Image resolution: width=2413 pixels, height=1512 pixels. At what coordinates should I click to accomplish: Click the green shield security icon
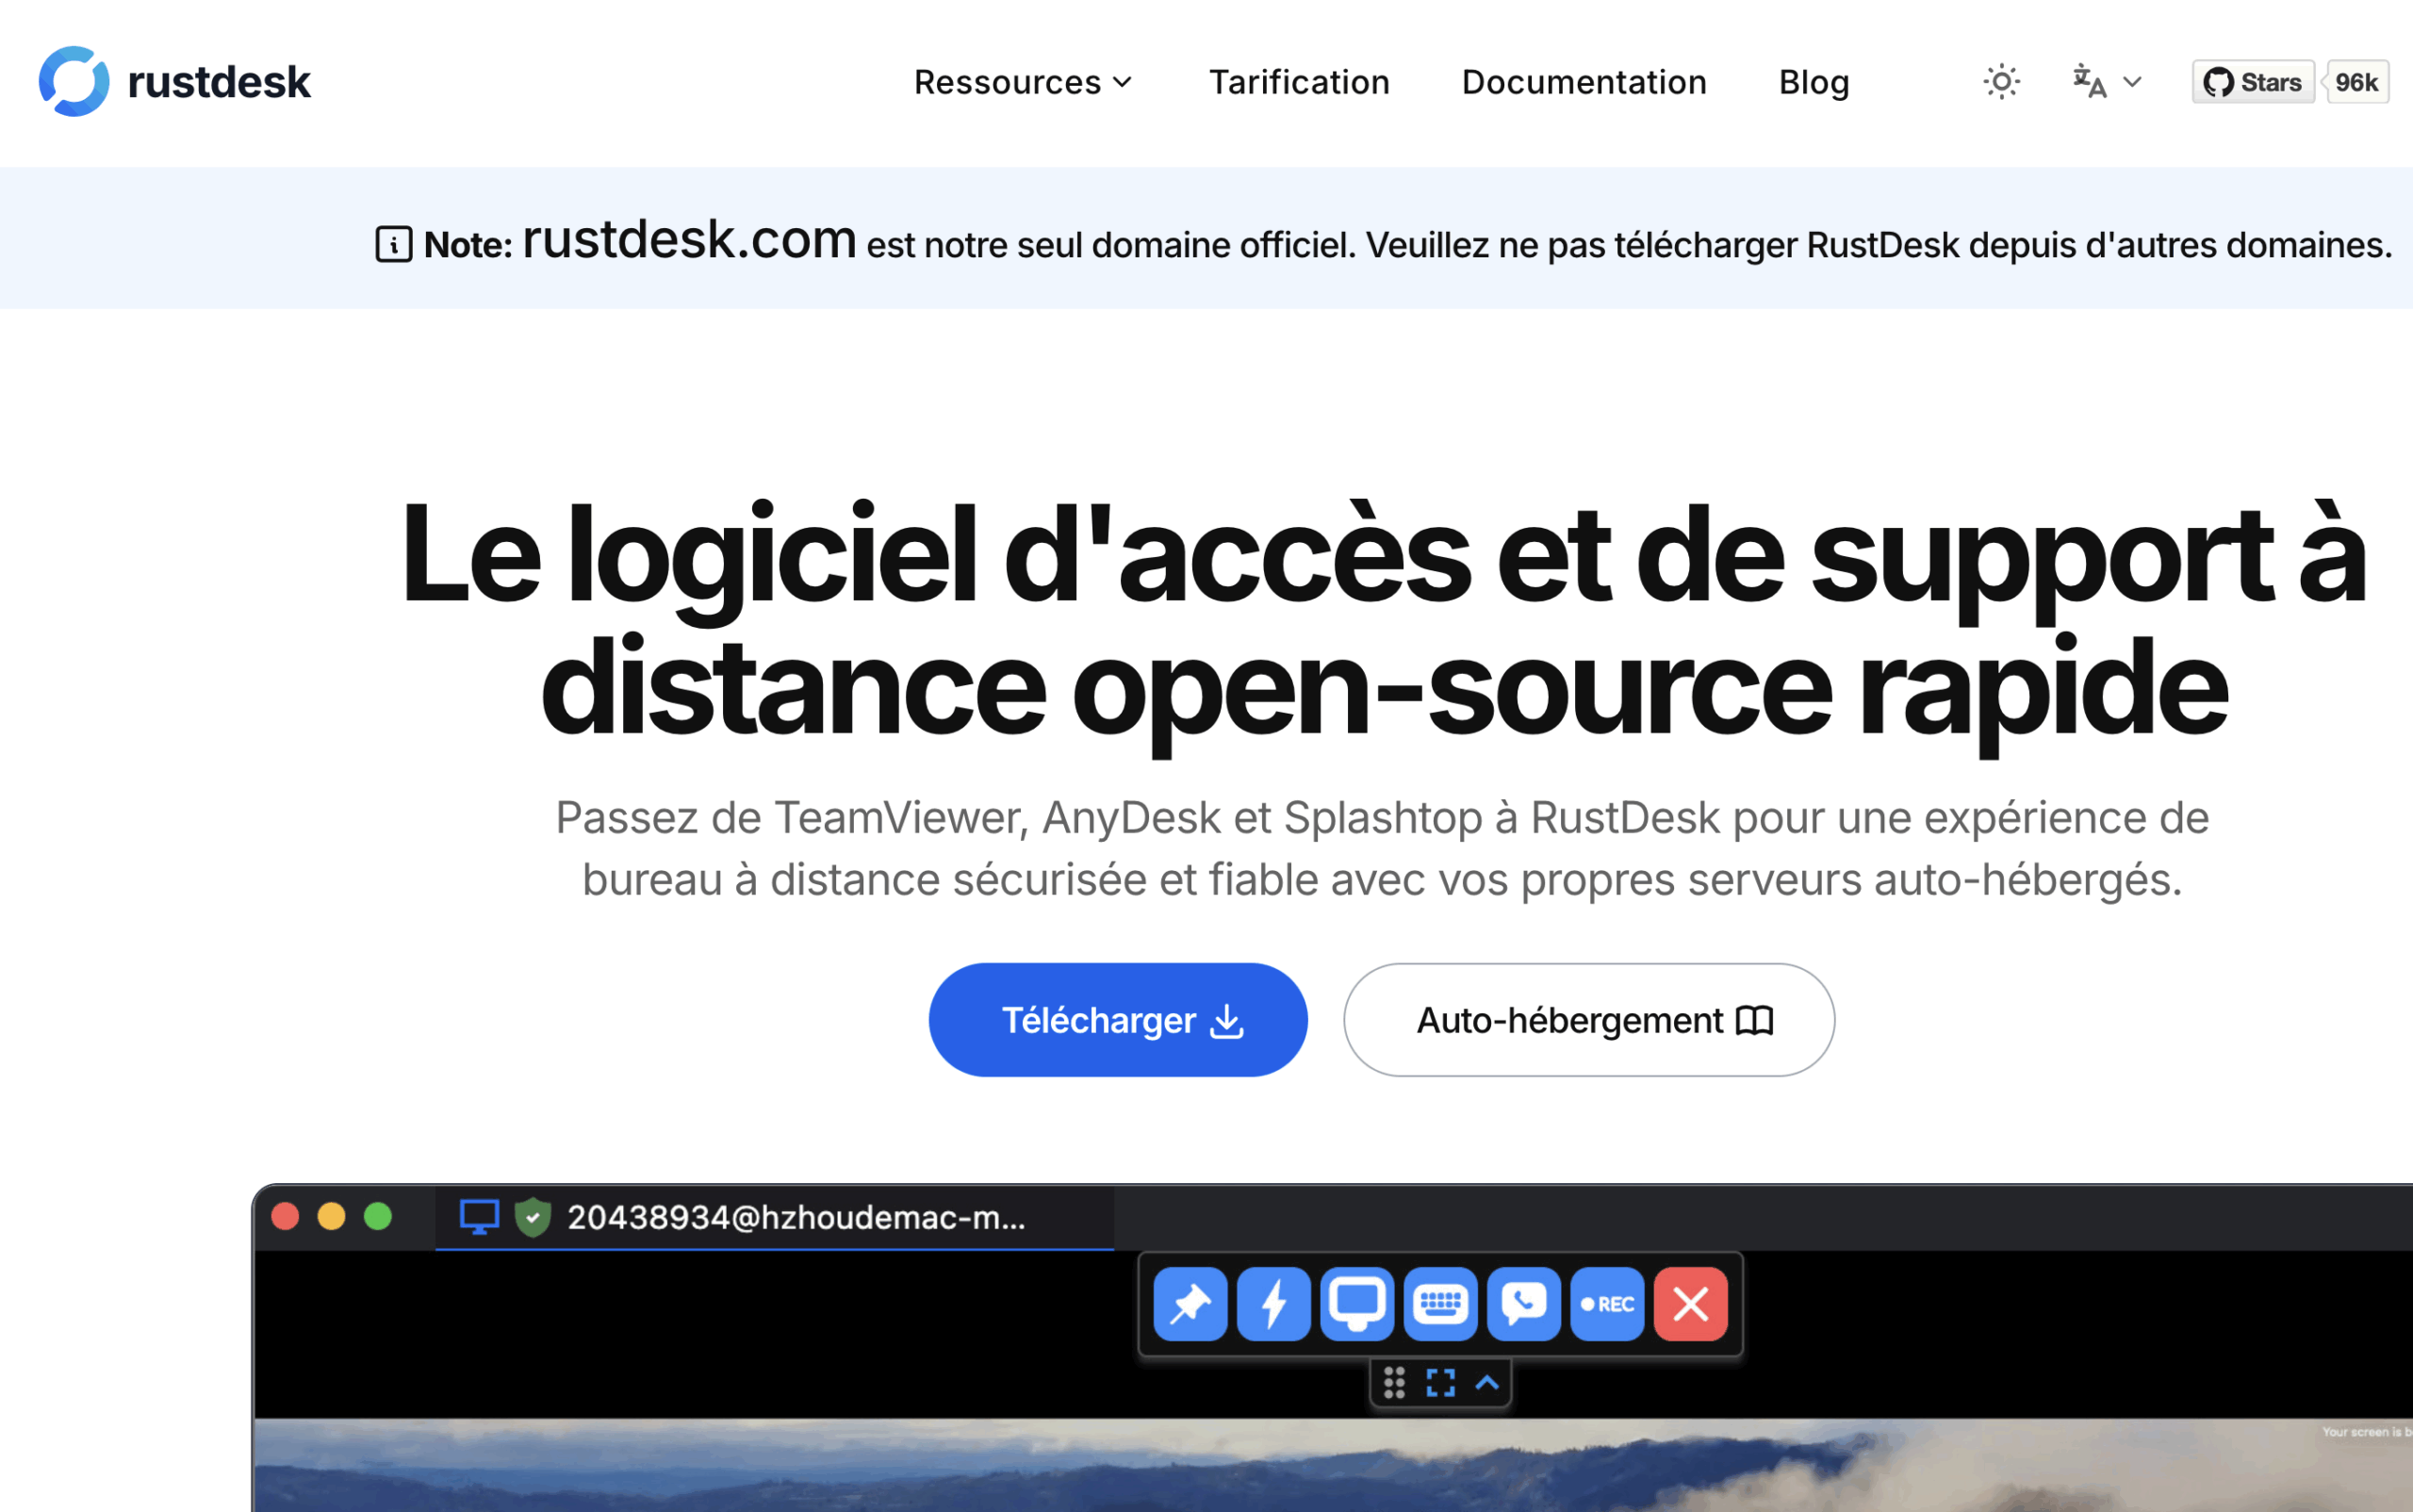pos(533,1217)
